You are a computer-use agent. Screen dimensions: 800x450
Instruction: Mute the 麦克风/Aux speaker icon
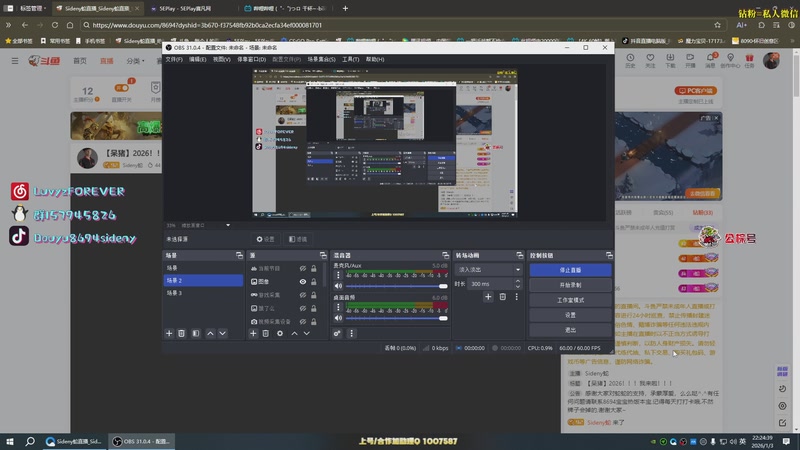tap(338, 286)
